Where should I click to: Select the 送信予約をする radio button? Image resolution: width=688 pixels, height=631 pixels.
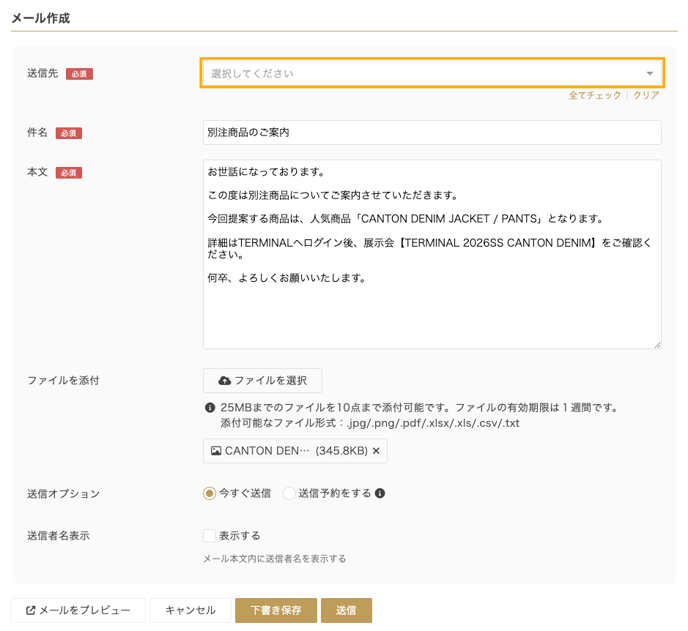tap(289, 493)
